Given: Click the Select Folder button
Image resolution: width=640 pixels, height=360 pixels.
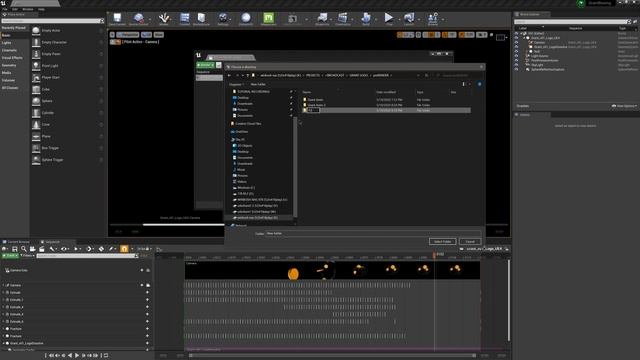Looking at the screenshot, I should coord(442,242).
